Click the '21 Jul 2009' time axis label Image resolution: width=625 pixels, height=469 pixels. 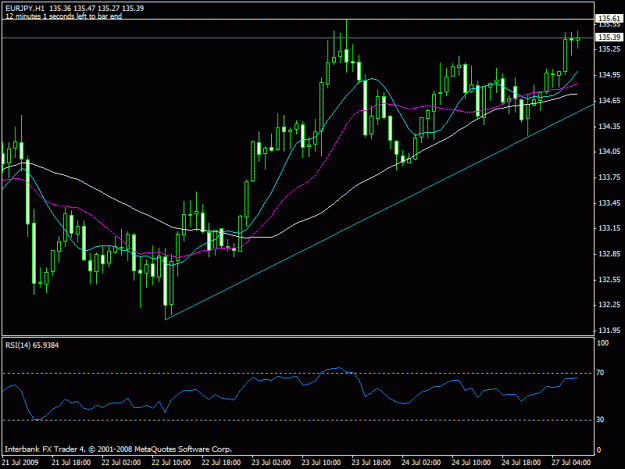click(x=20, y=462)
